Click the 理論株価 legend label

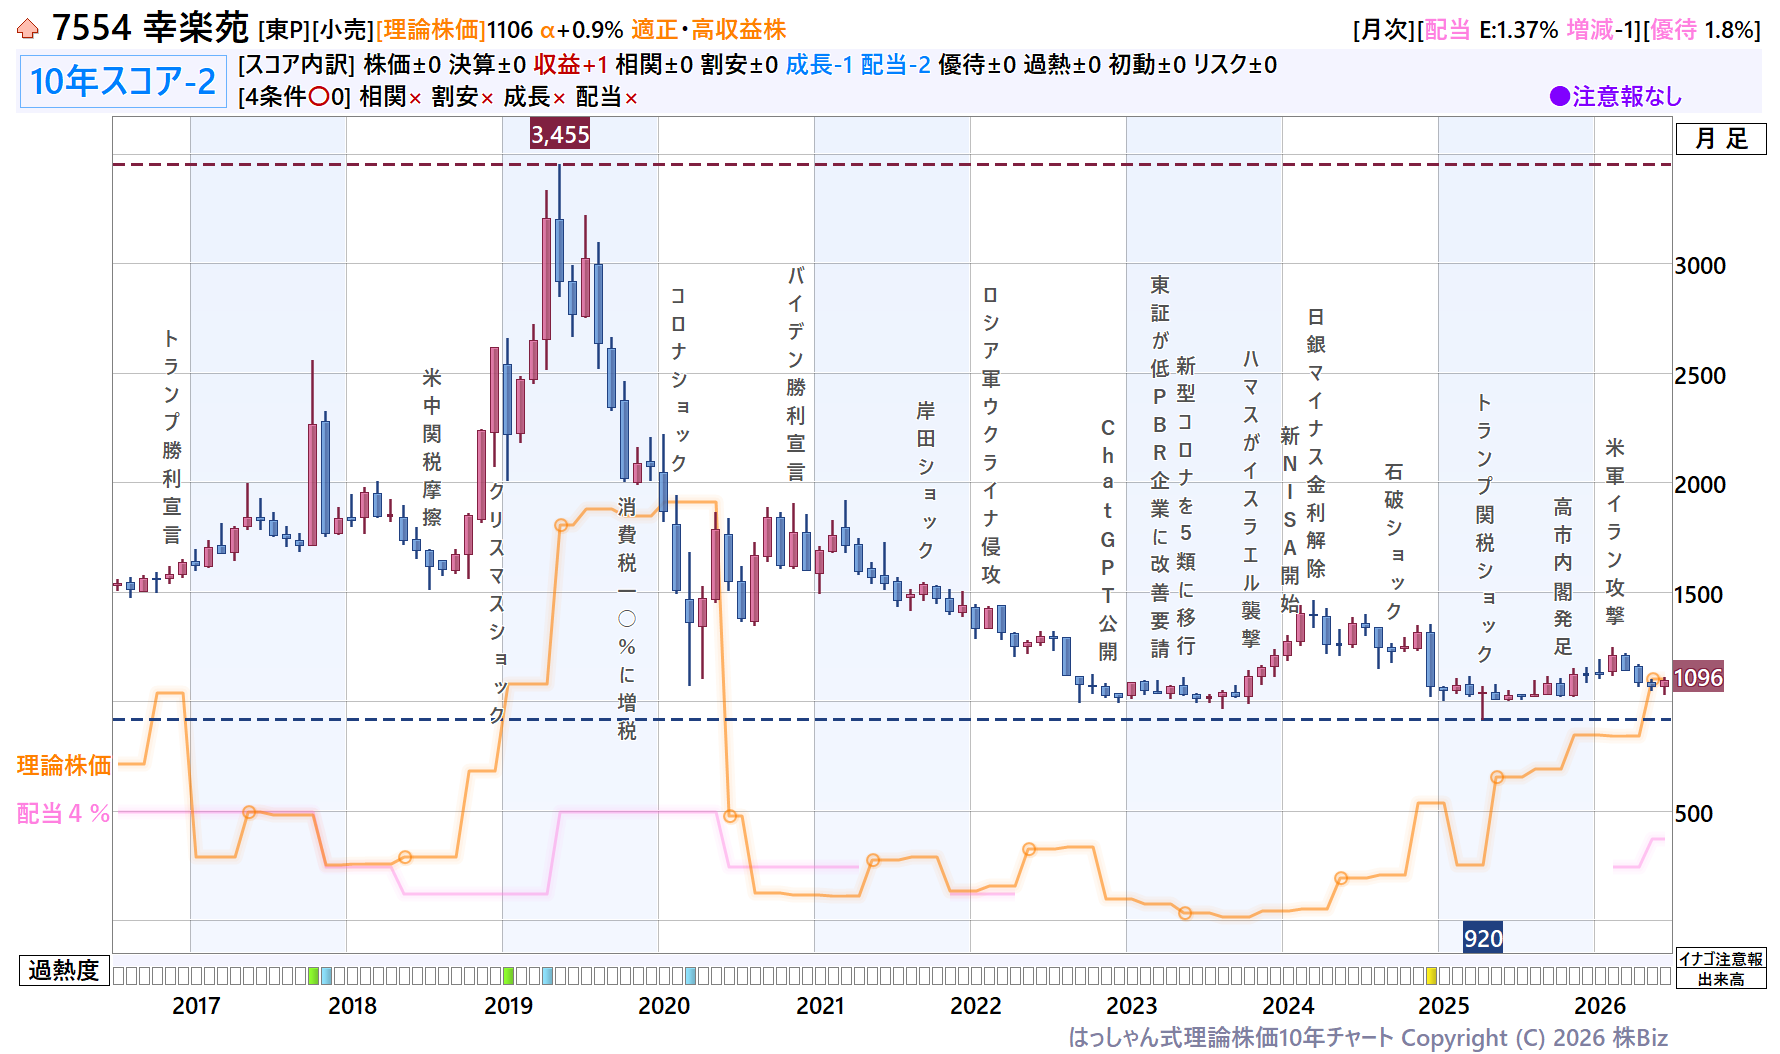[64, 766]
